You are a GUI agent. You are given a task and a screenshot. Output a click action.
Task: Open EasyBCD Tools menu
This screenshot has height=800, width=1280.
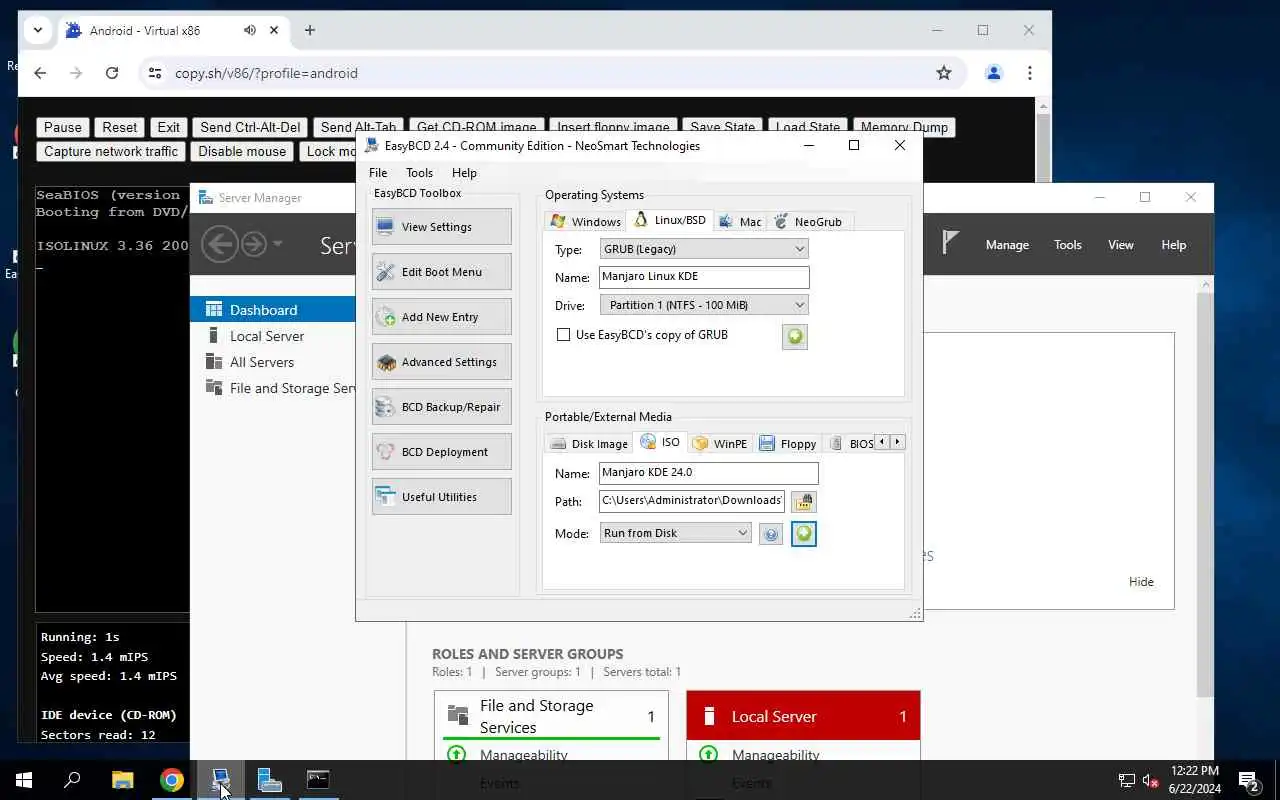point(420,173)
